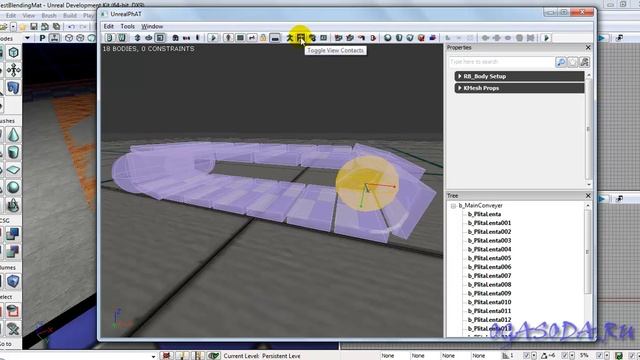The image size is (640, 360).
Task: Click UDK wireframe cube icon under Modes
Action: (x=13, y=52)
